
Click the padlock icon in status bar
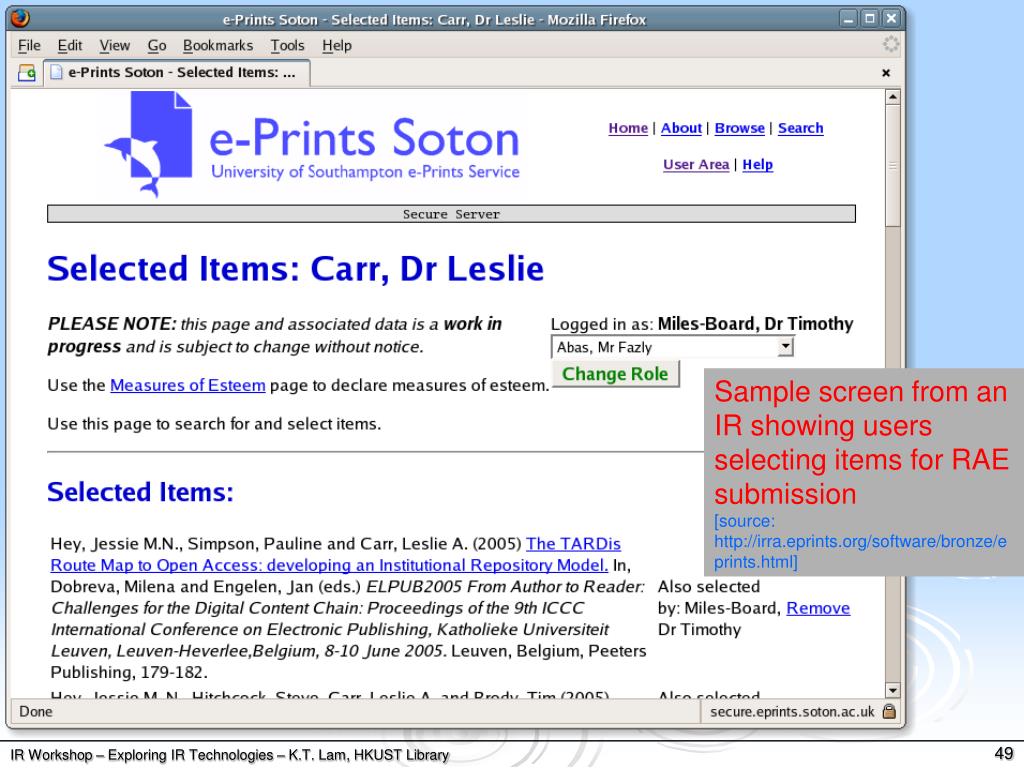(x=889, y=711)
